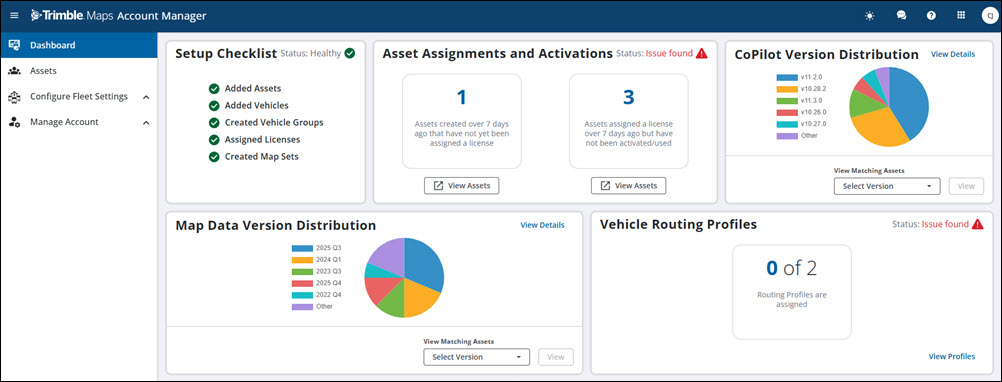Viewport: 1002px width, 382px height.
Task: Open the Assets page in sidebar
Action: point(79,71)
